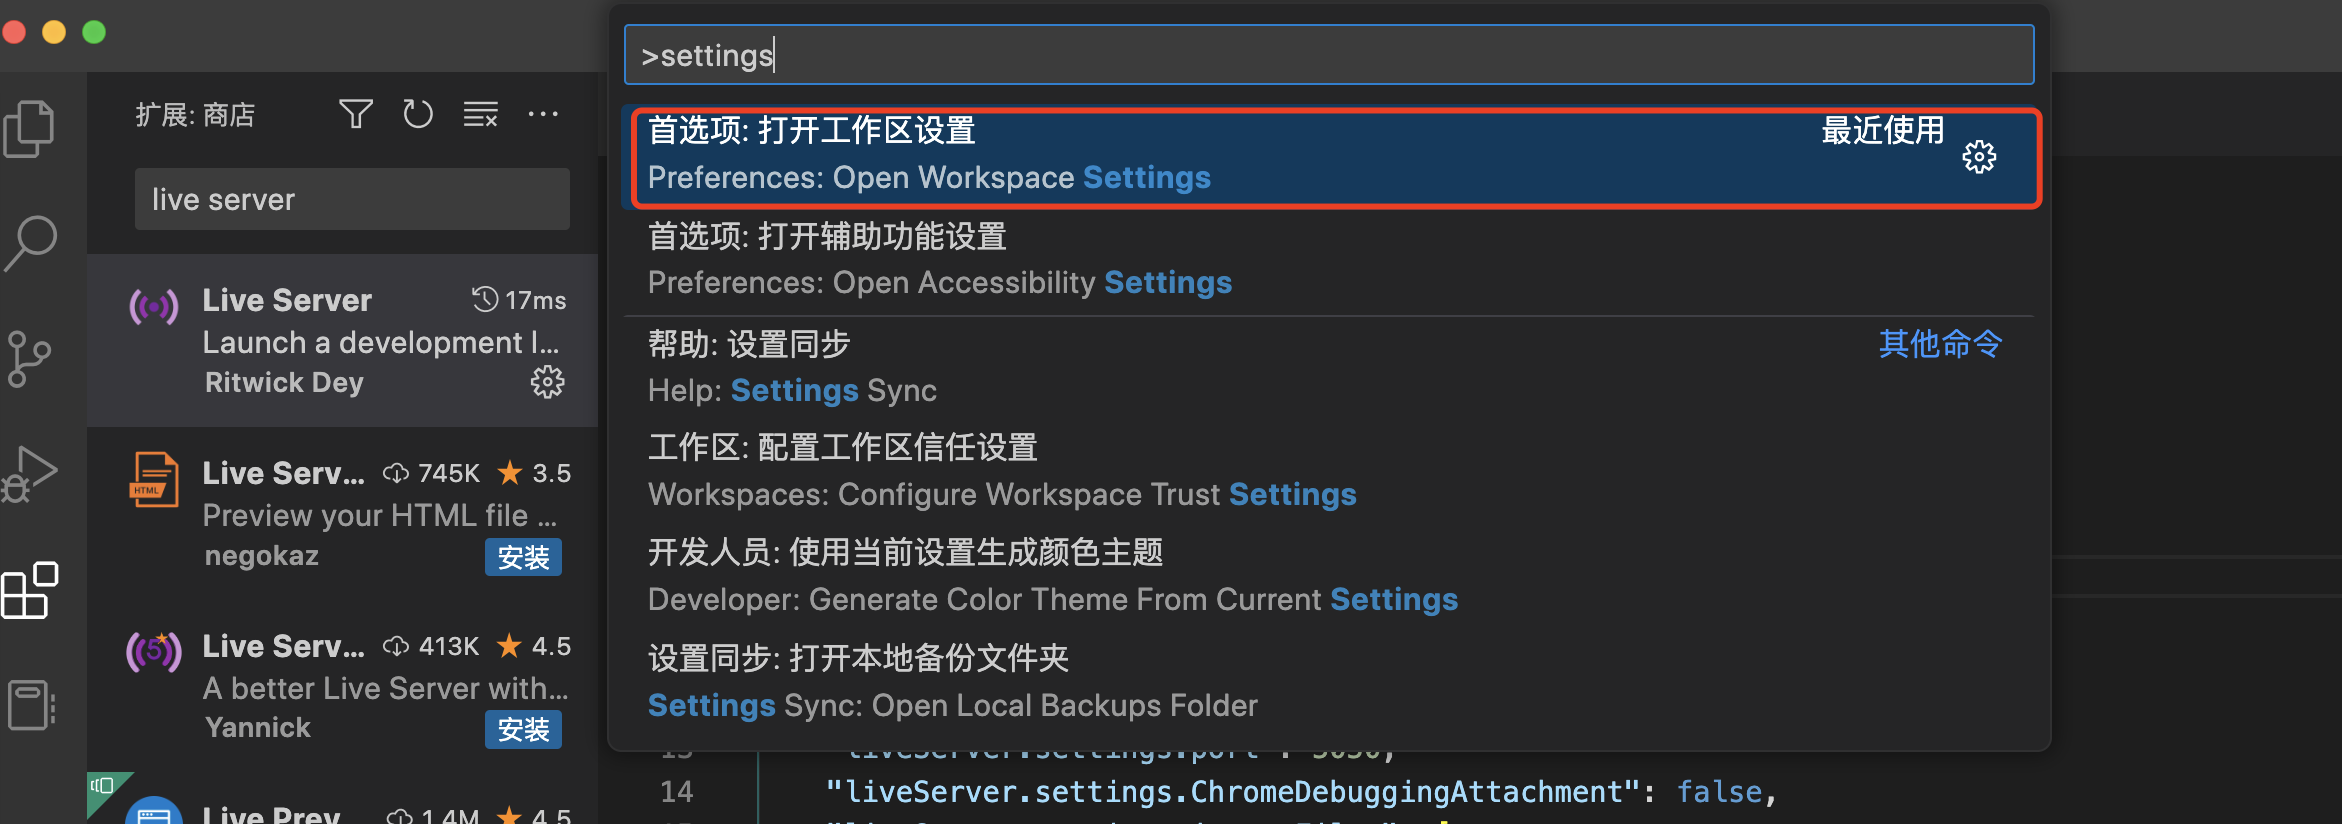Select Workspaces: Configure Workspace Trust Settings

click(x=1000, y=470)
